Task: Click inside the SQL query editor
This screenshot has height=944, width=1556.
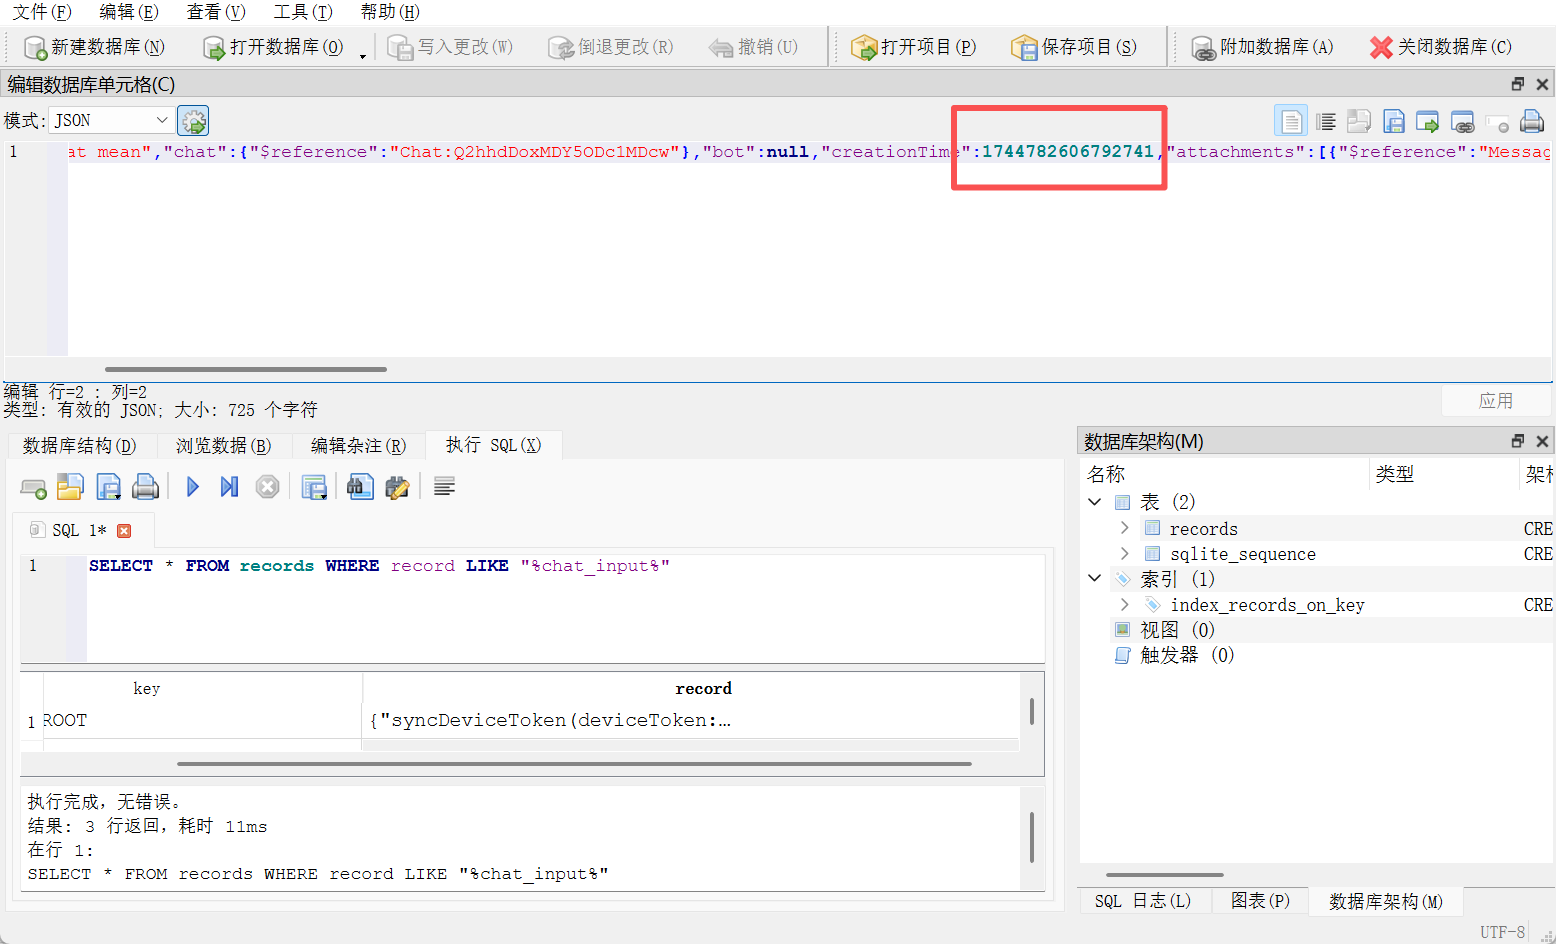Action: 565,608
